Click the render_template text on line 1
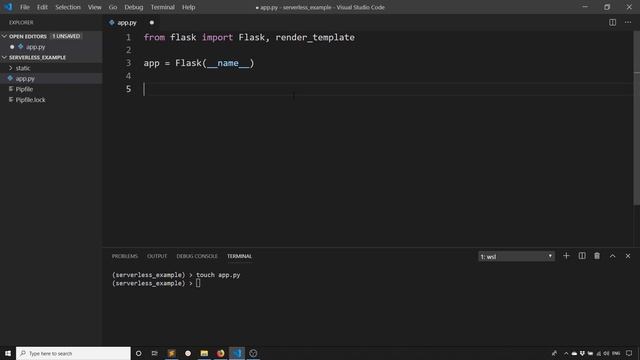This screenshot has width=640, height=360. [x=315, y=38]
